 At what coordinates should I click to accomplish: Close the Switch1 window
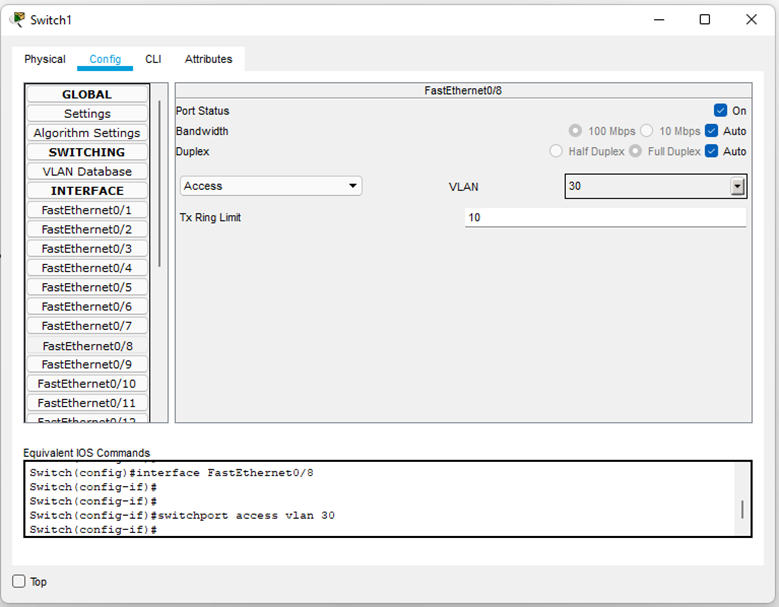(x=751, y=19)
